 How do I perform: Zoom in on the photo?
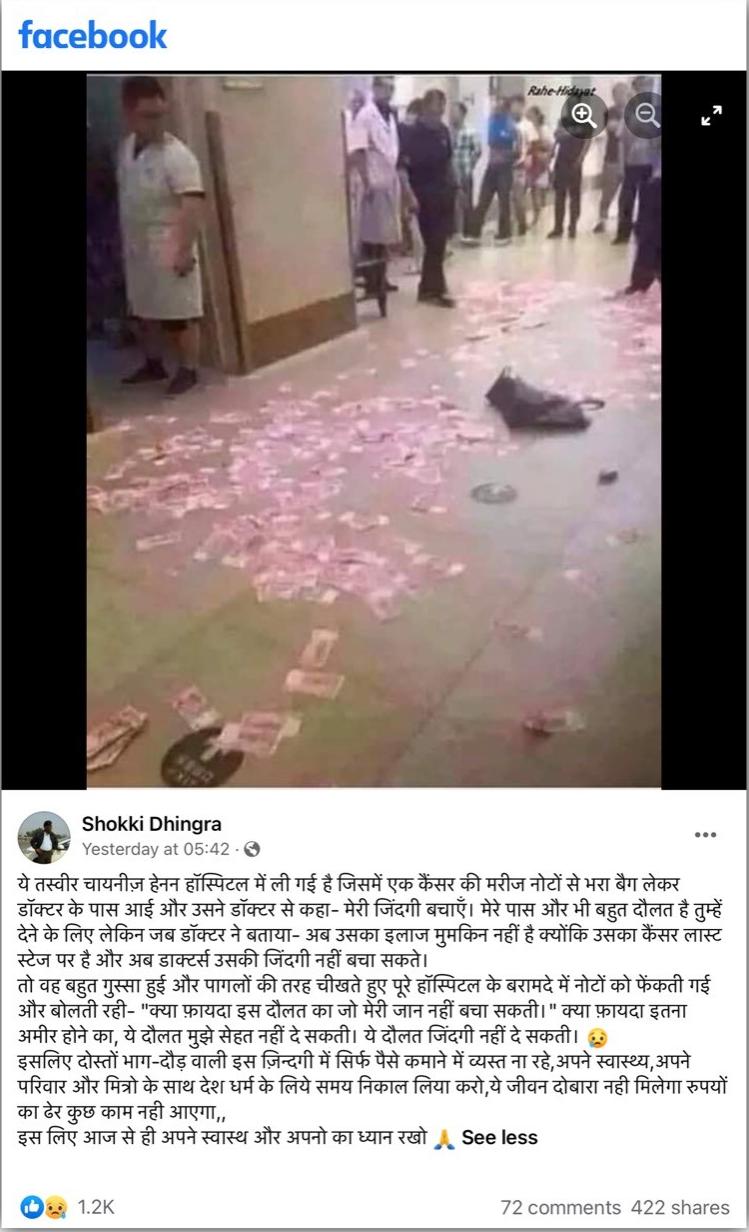[x=584, y=114]
